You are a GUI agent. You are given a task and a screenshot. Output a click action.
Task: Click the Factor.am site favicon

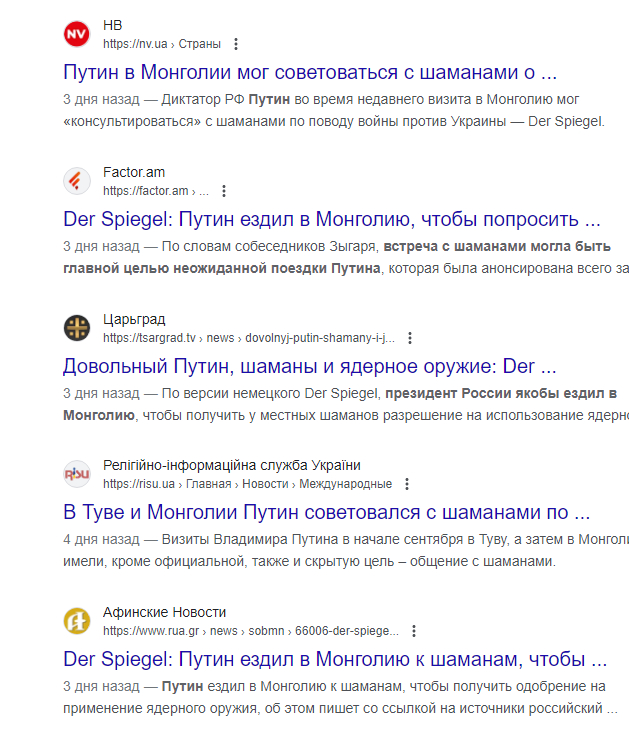(77, 181)
